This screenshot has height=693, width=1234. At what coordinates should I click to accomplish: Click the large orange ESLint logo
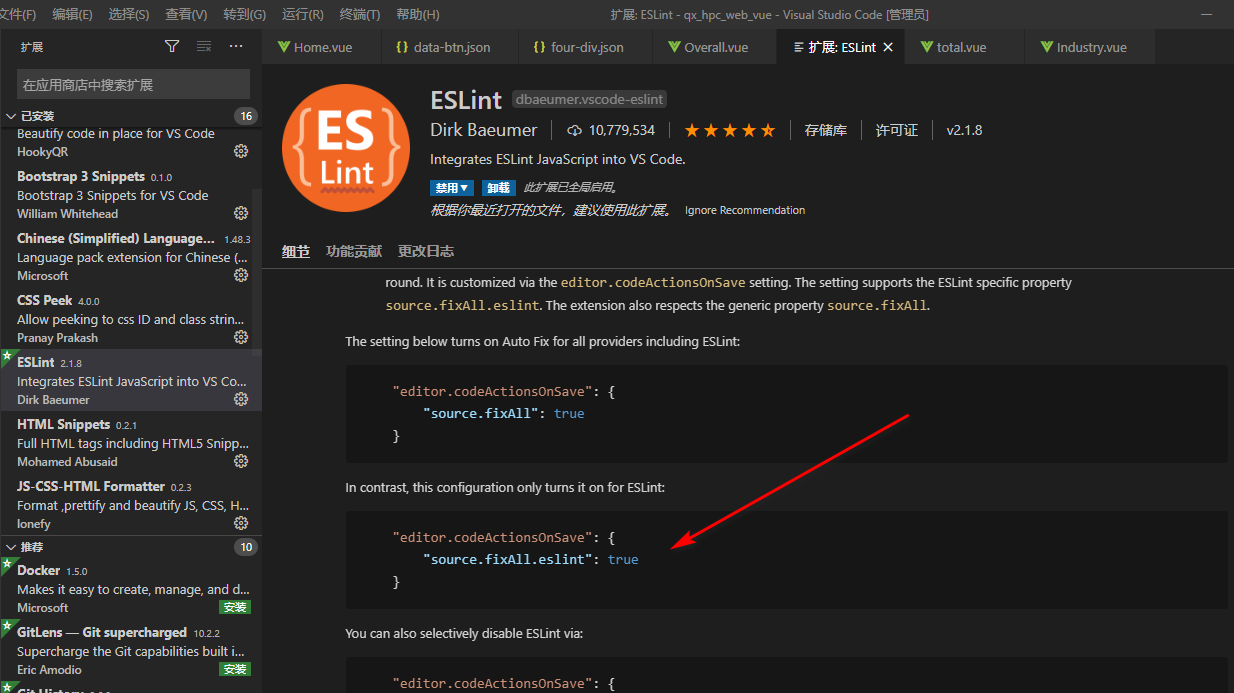point(346,148)
